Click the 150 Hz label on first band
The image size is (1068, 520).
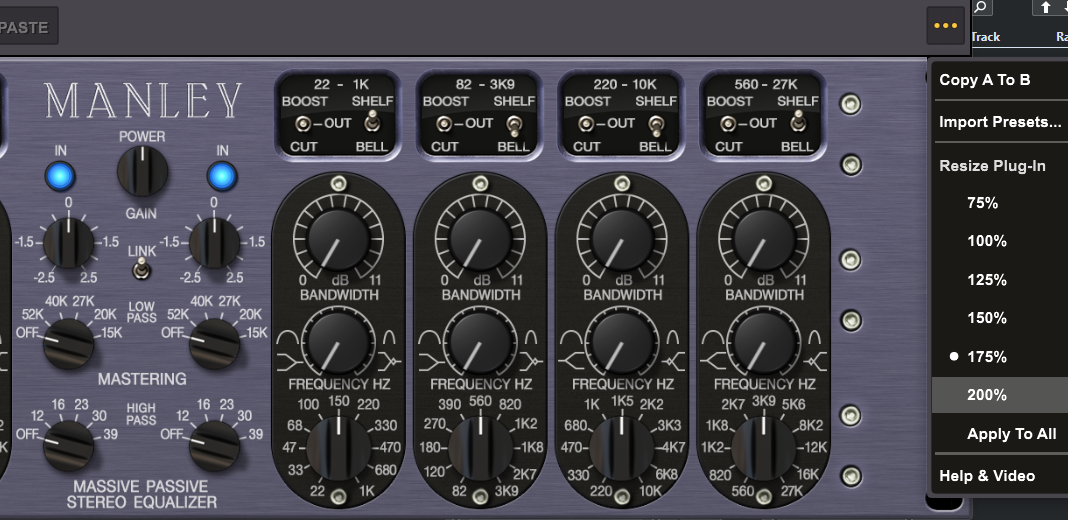click(x=339, y=400)
